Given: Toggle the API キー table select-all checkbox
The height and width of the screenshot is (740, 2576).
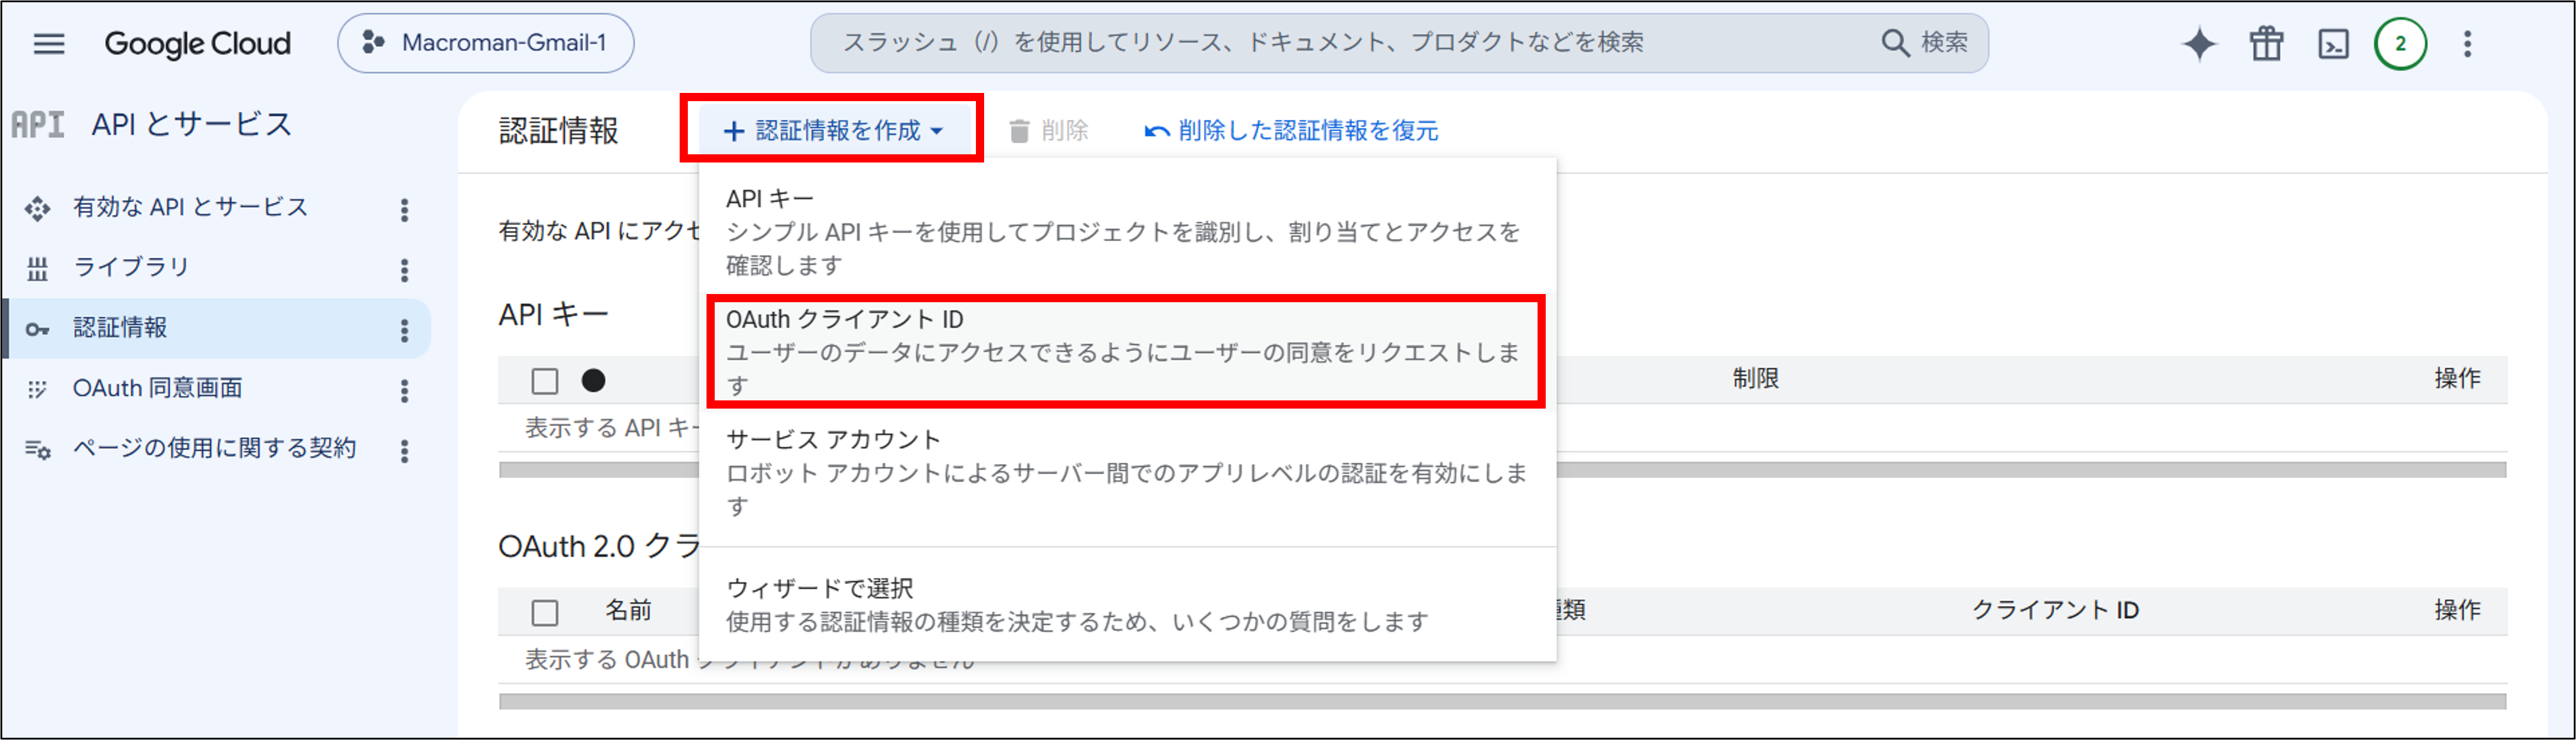Looking at the screenshot, I should coord(545,381).
